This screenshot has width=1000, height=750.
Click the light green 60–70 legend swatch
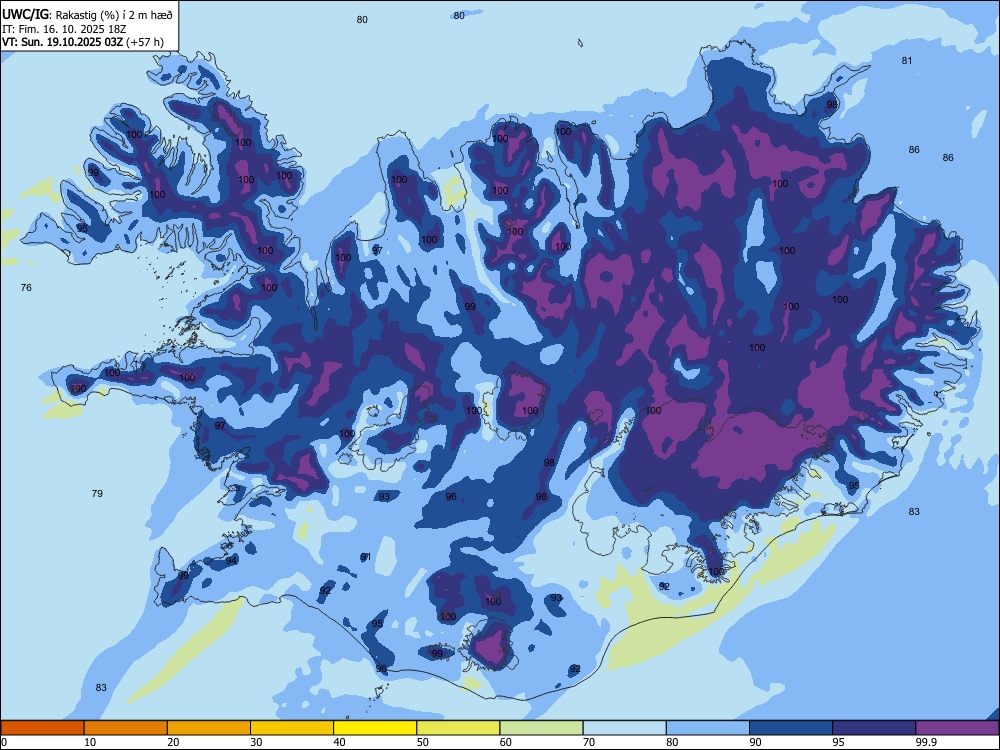tap(541, 728)
